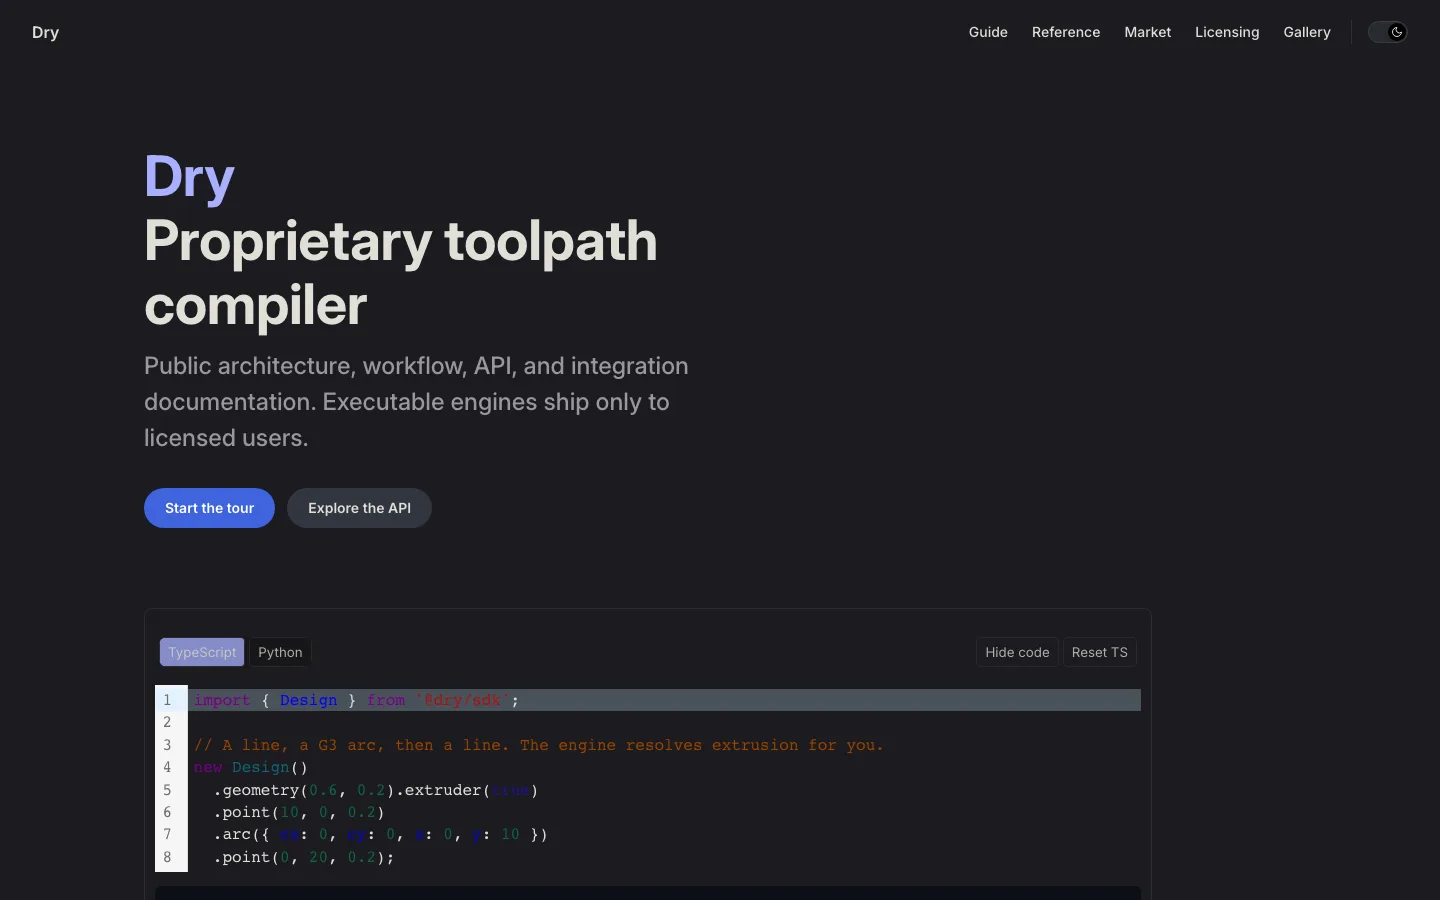The image size is (1440, 900).
Task: Open the Guide nav link
Action: [988, 32]
